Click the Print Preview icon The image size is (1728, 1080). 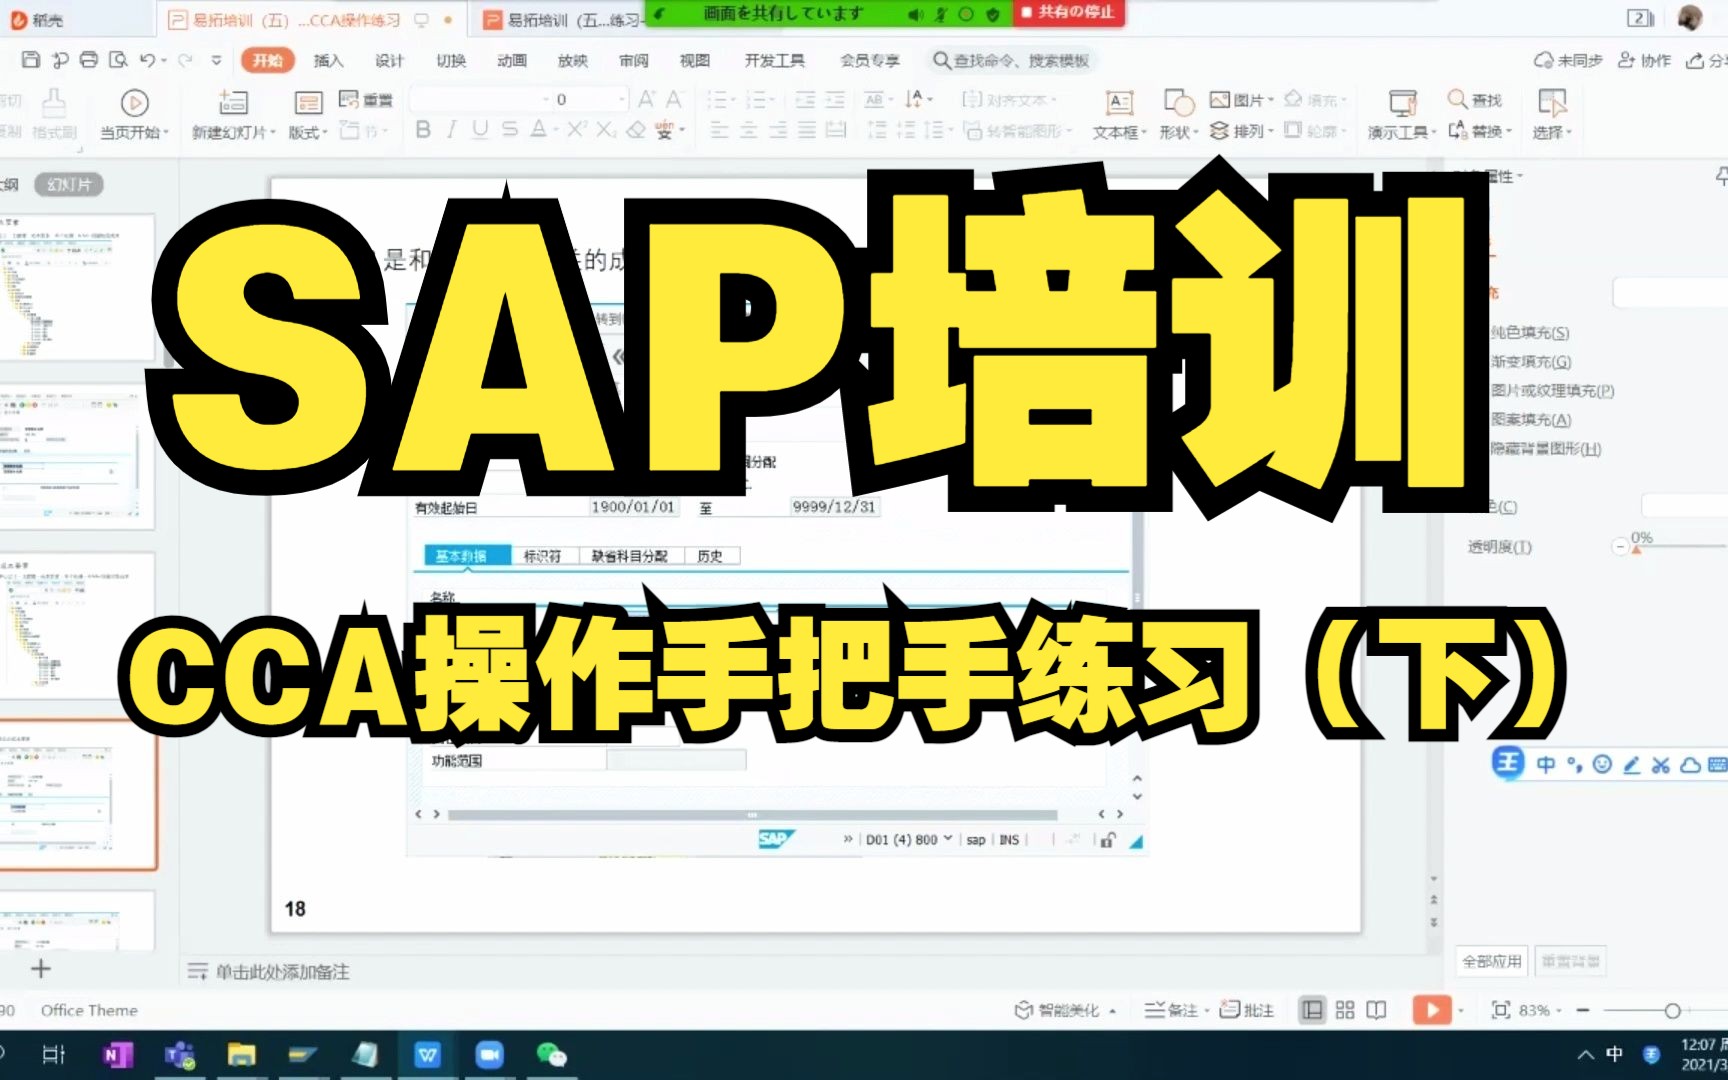click(118, 60)
